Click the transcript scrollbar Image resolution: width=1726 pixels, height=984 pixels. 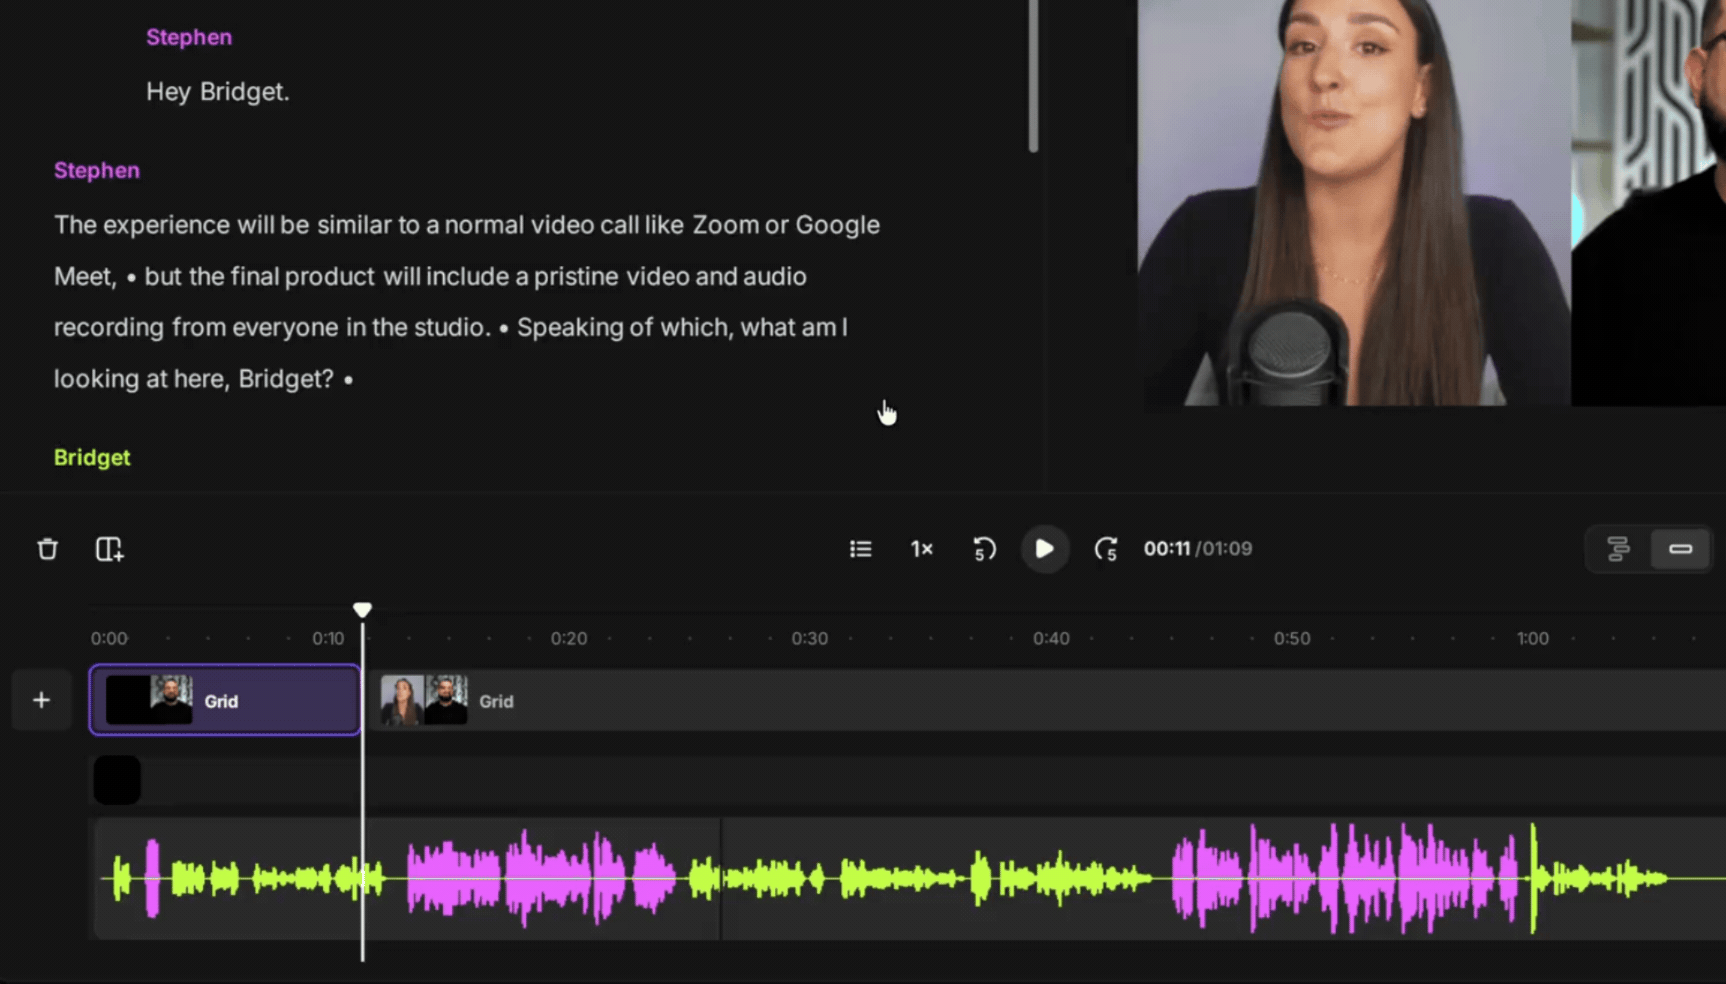coord(1033,76)
